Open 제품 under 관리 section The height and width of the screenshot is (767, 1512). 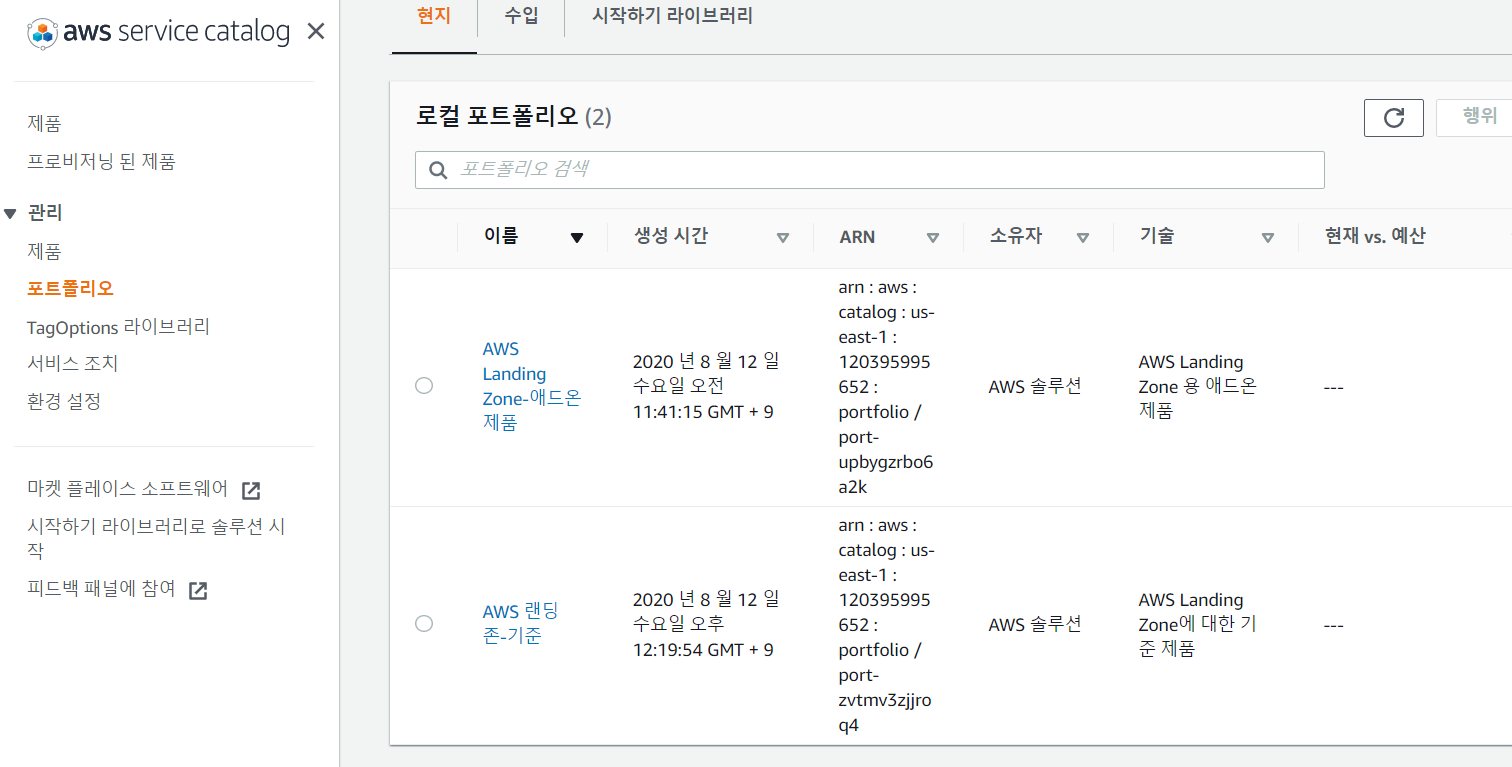coord(44,251)
